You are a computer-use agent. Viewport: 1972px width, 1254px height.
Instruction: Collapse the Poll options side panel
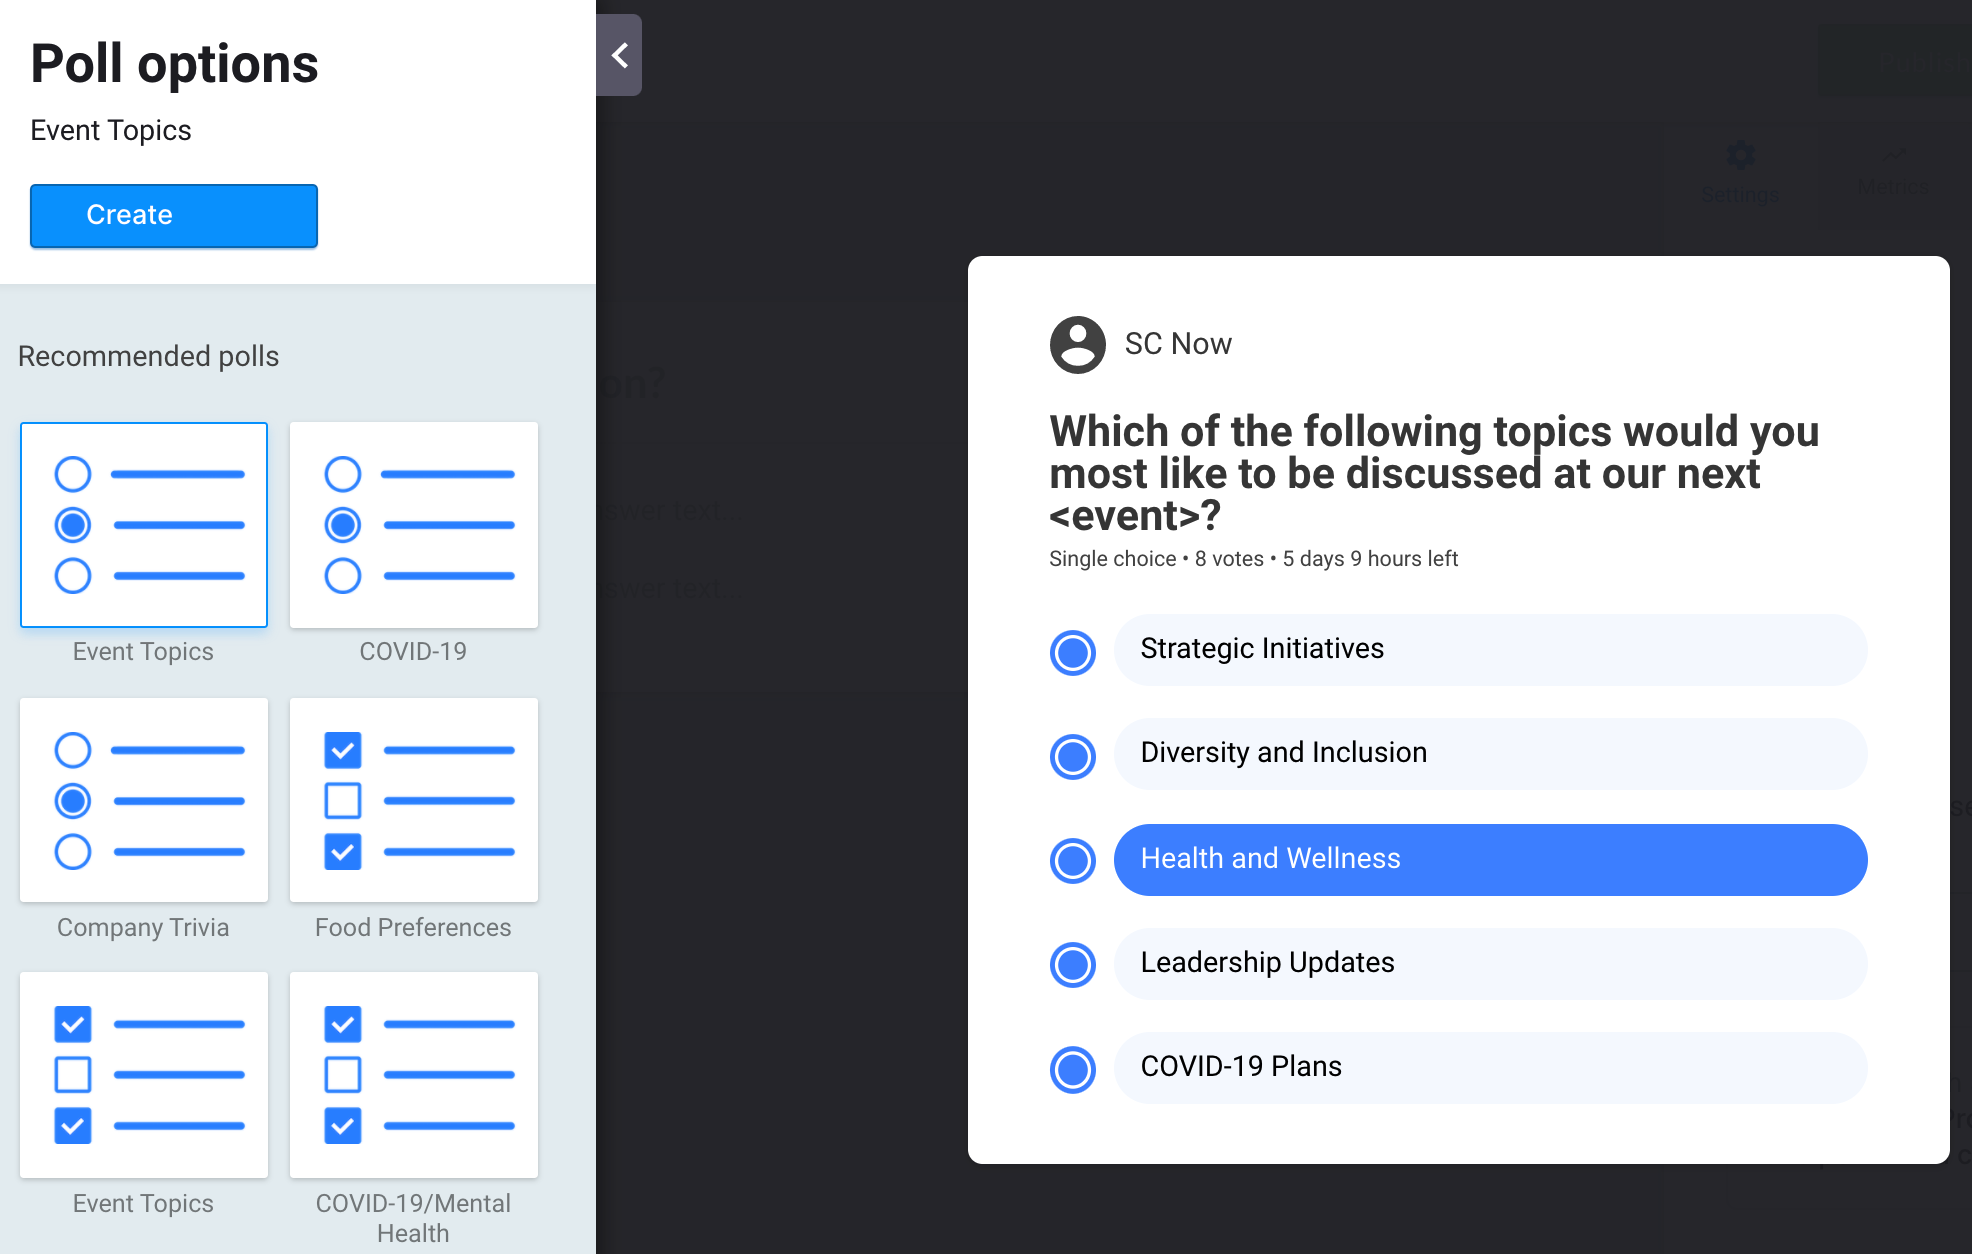619,55
